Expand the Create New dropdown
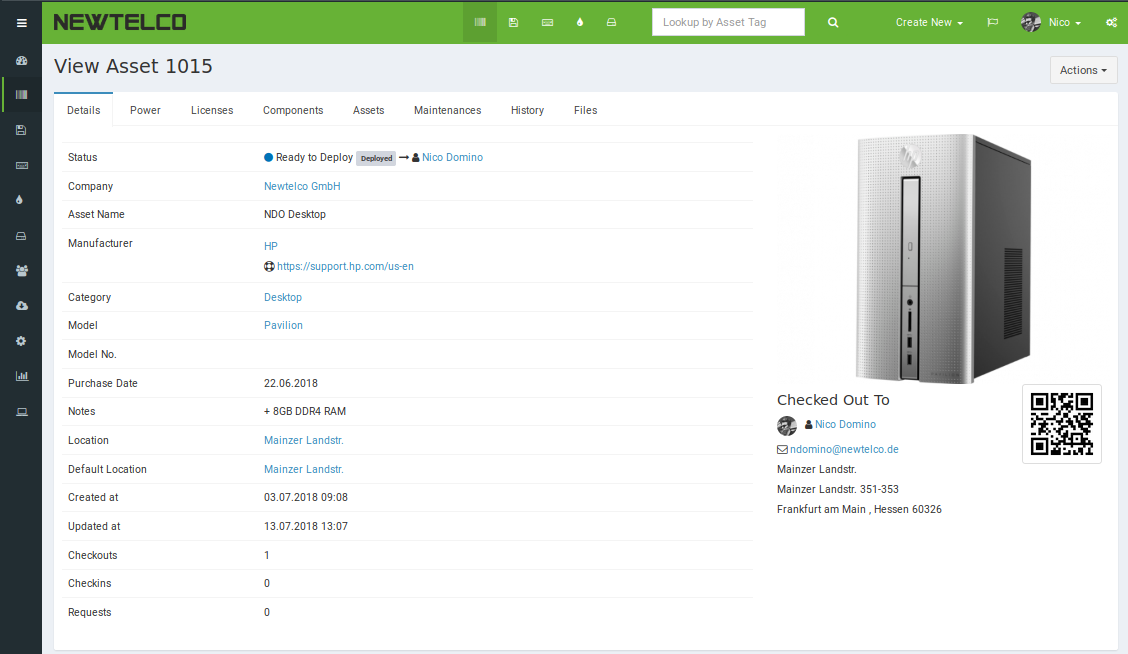 pyautogui.click(x=929, y=22)
